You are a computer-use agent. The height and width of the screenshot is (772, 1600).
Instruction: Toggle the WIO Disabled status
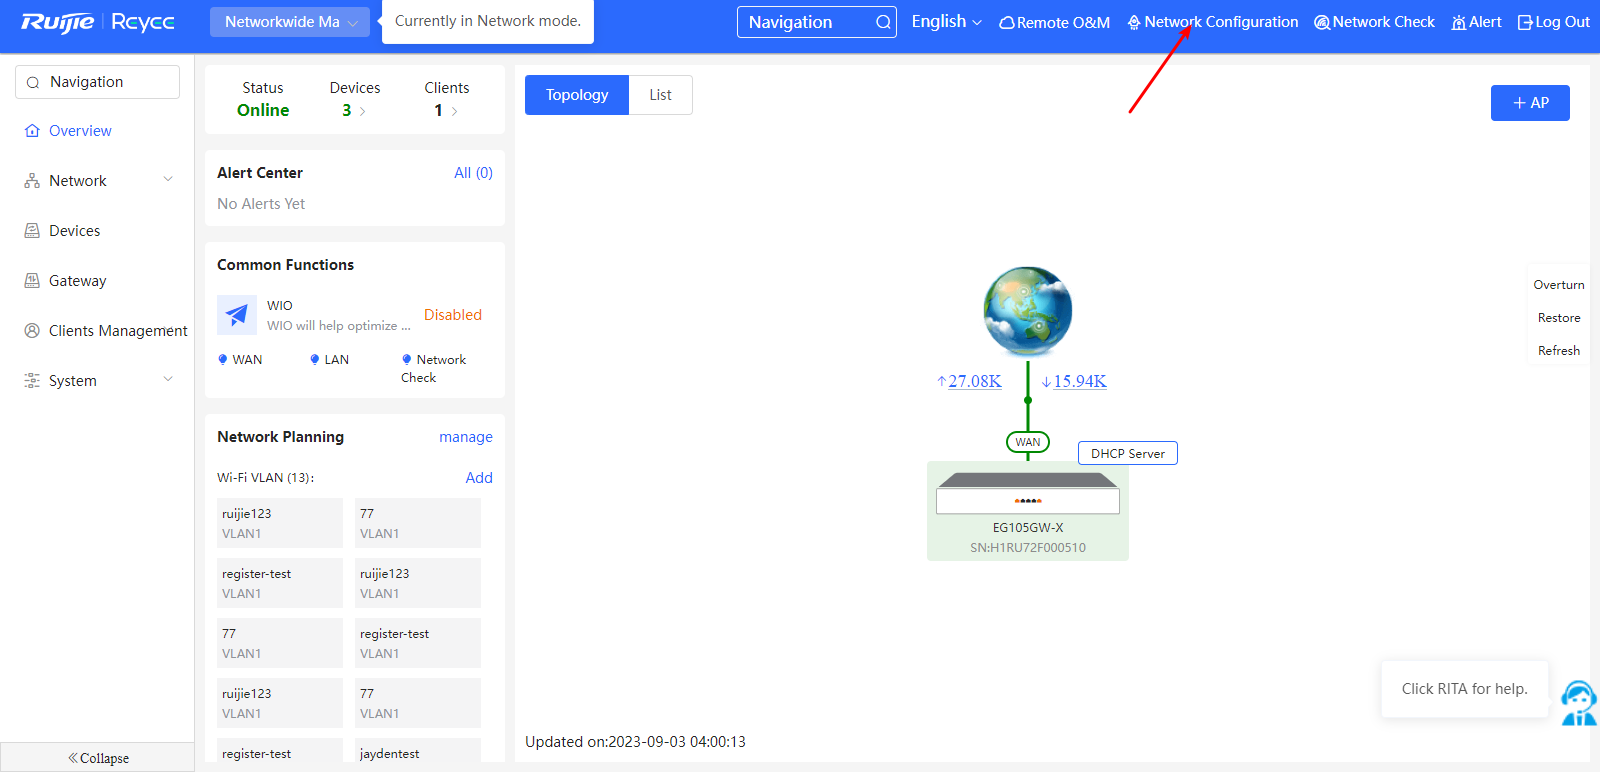coord(452,315)
